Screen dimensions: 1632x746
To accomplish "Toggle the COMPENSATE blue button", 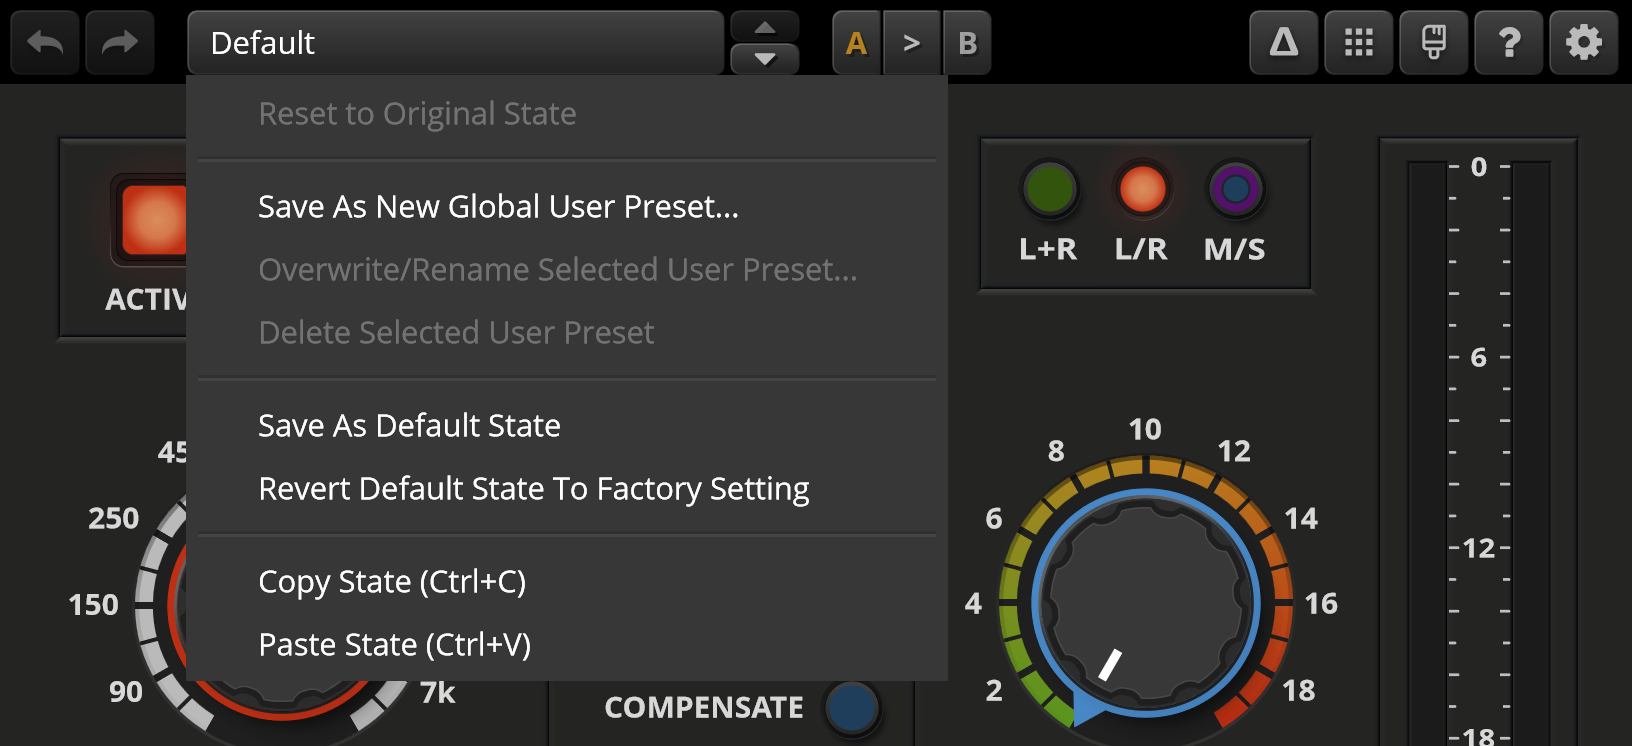I will pyautogui.click(x=852, y=707).
